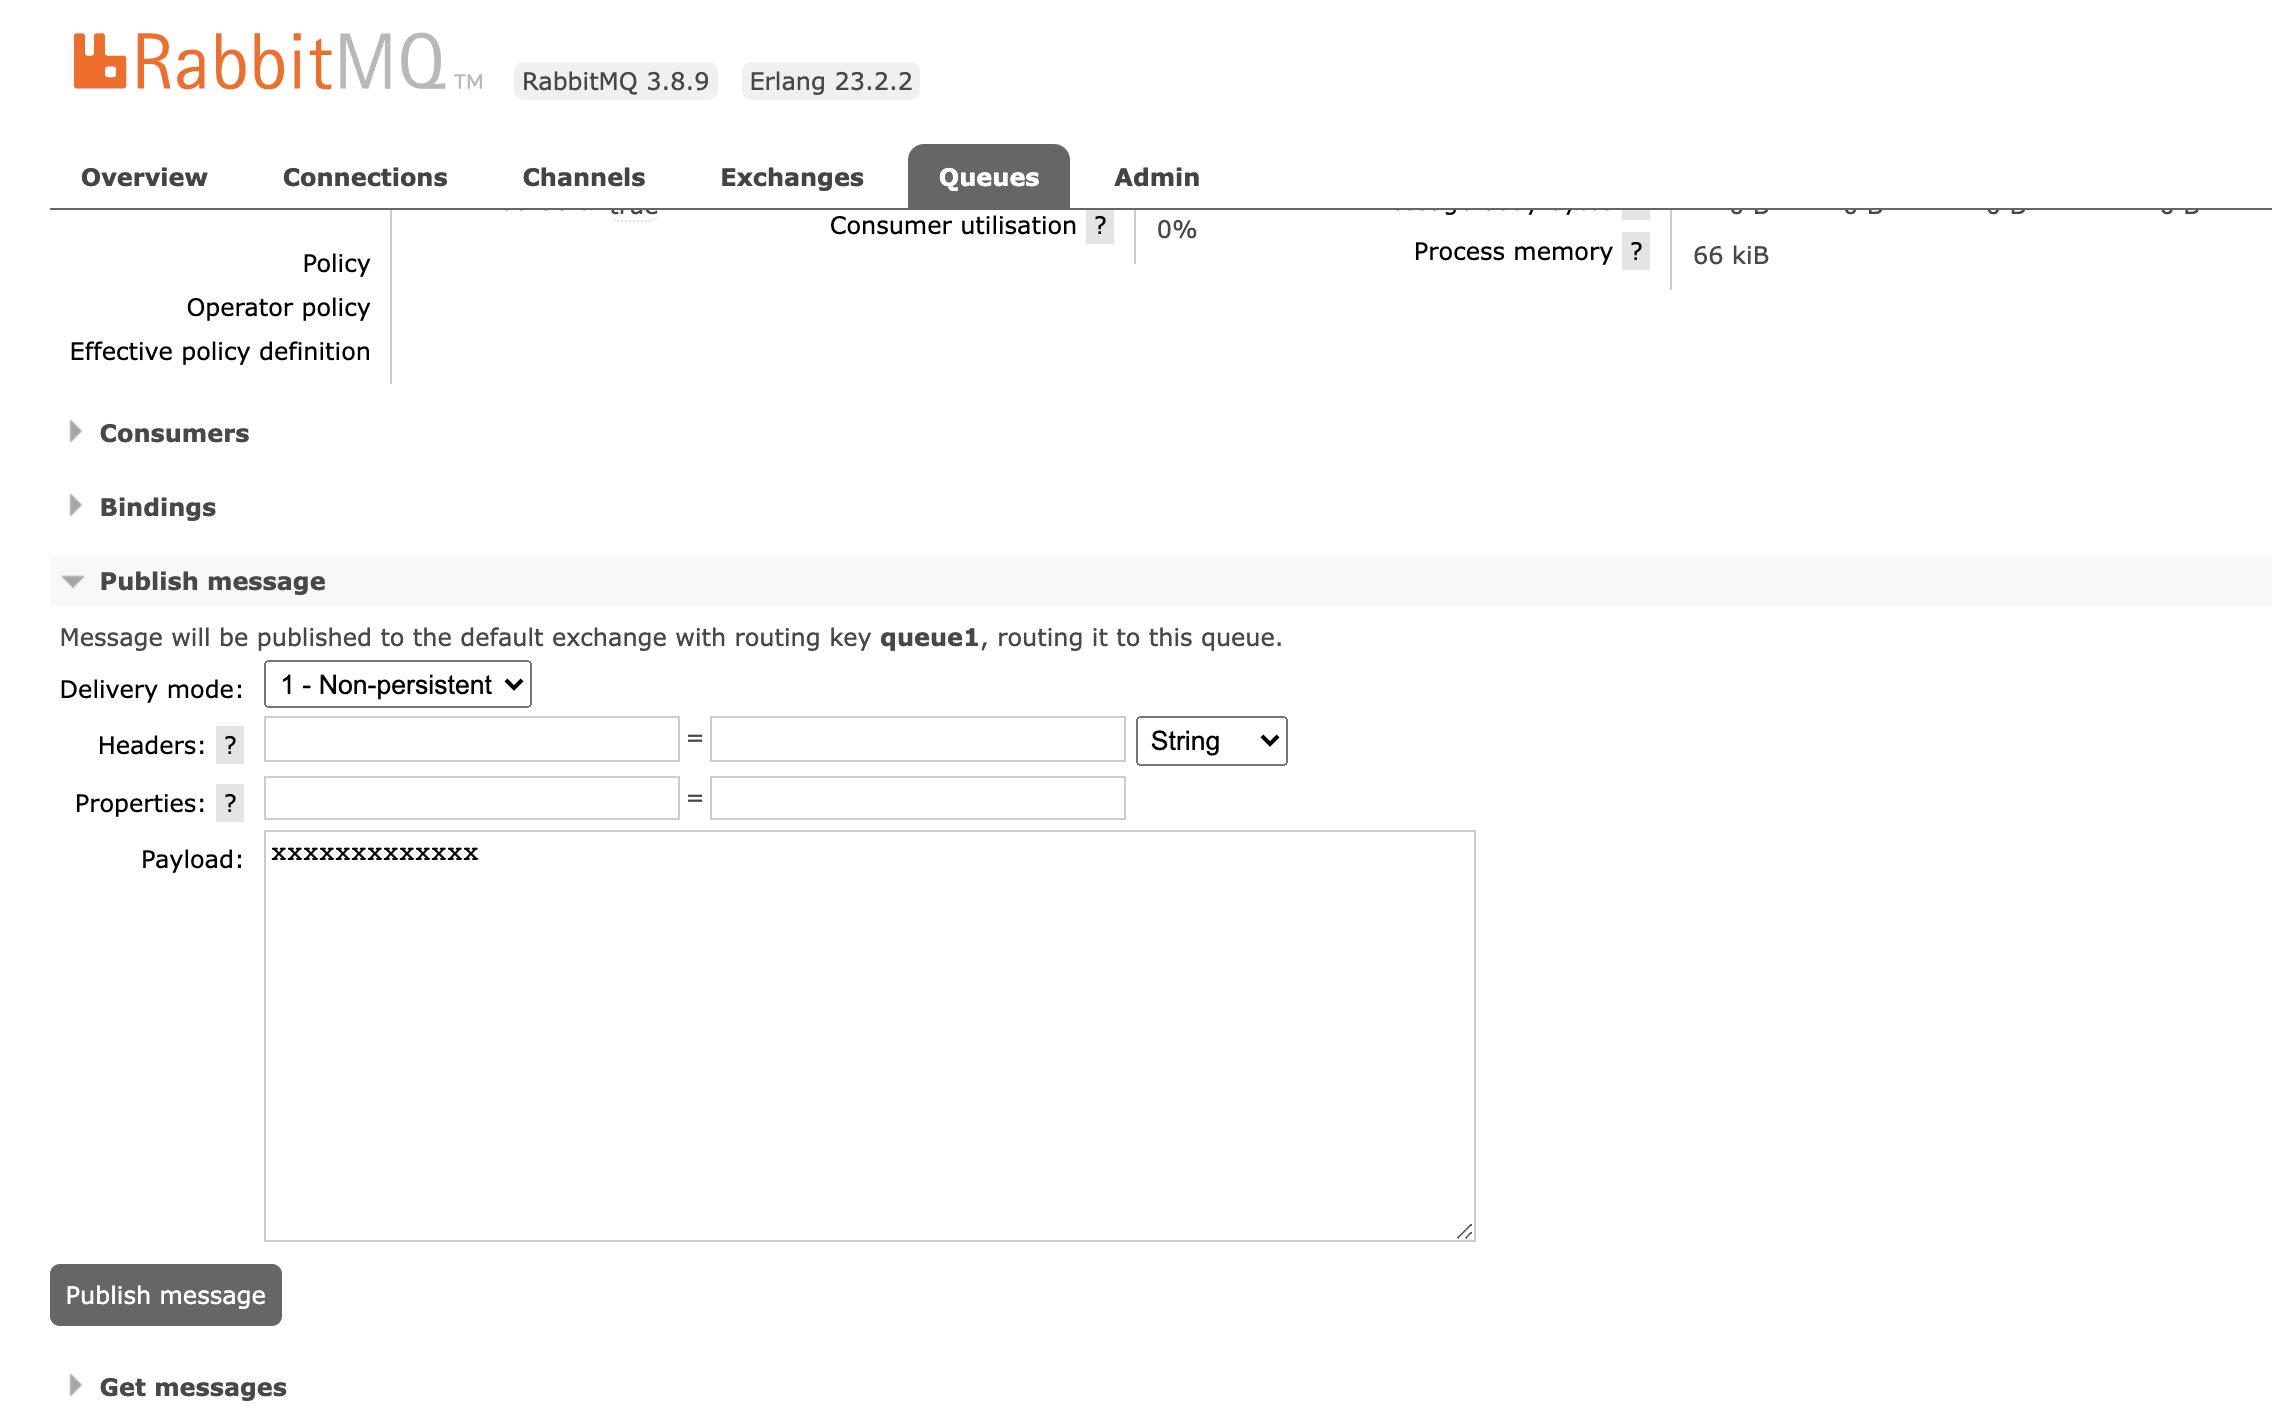Click the 0% consumer utilisation value
The width and height of the screenshot is (2272, 1426).
click(x=1177, y=230)
